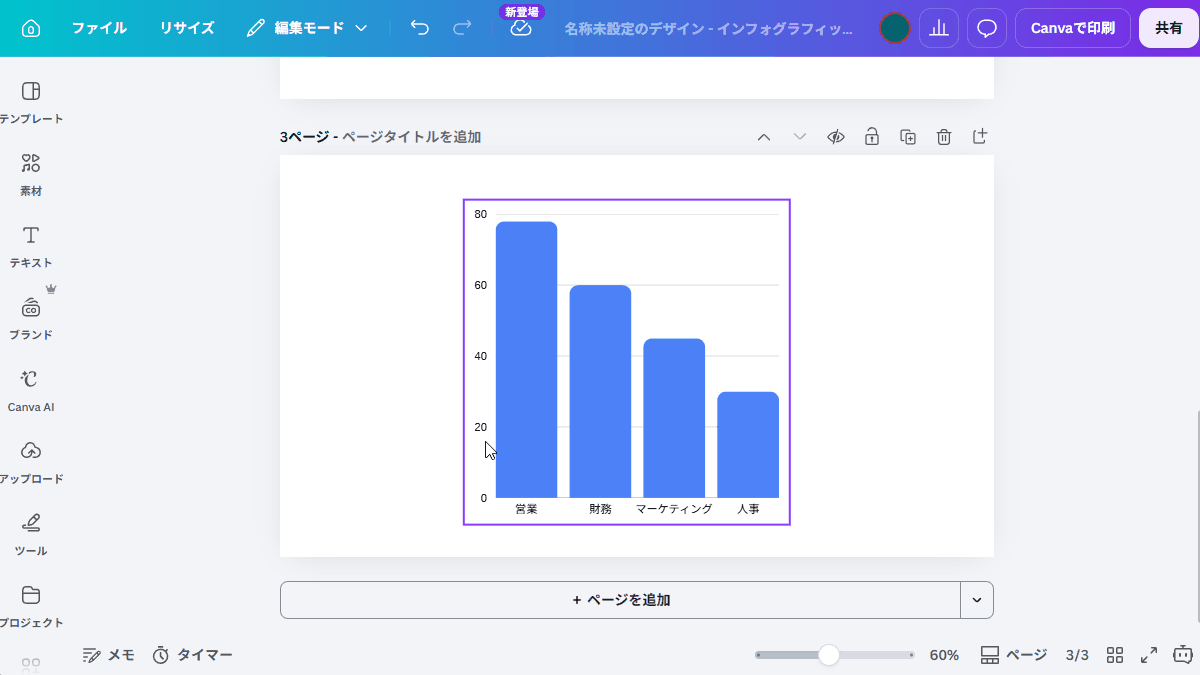Check cloud save status icon
Screen dimensions: 1200x675
pyautogui.click(x=521, y=28)
